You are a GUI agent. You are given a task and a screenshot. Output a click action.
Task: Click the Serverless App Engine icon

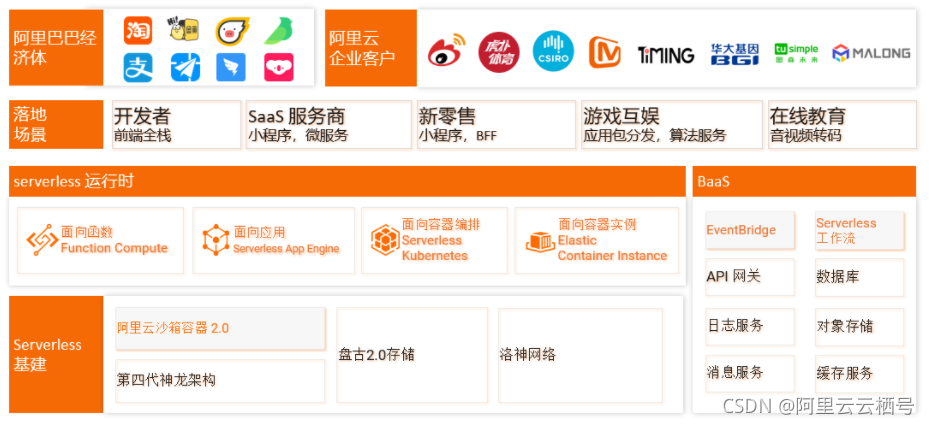pyautogui.click(x=215, y=240)
